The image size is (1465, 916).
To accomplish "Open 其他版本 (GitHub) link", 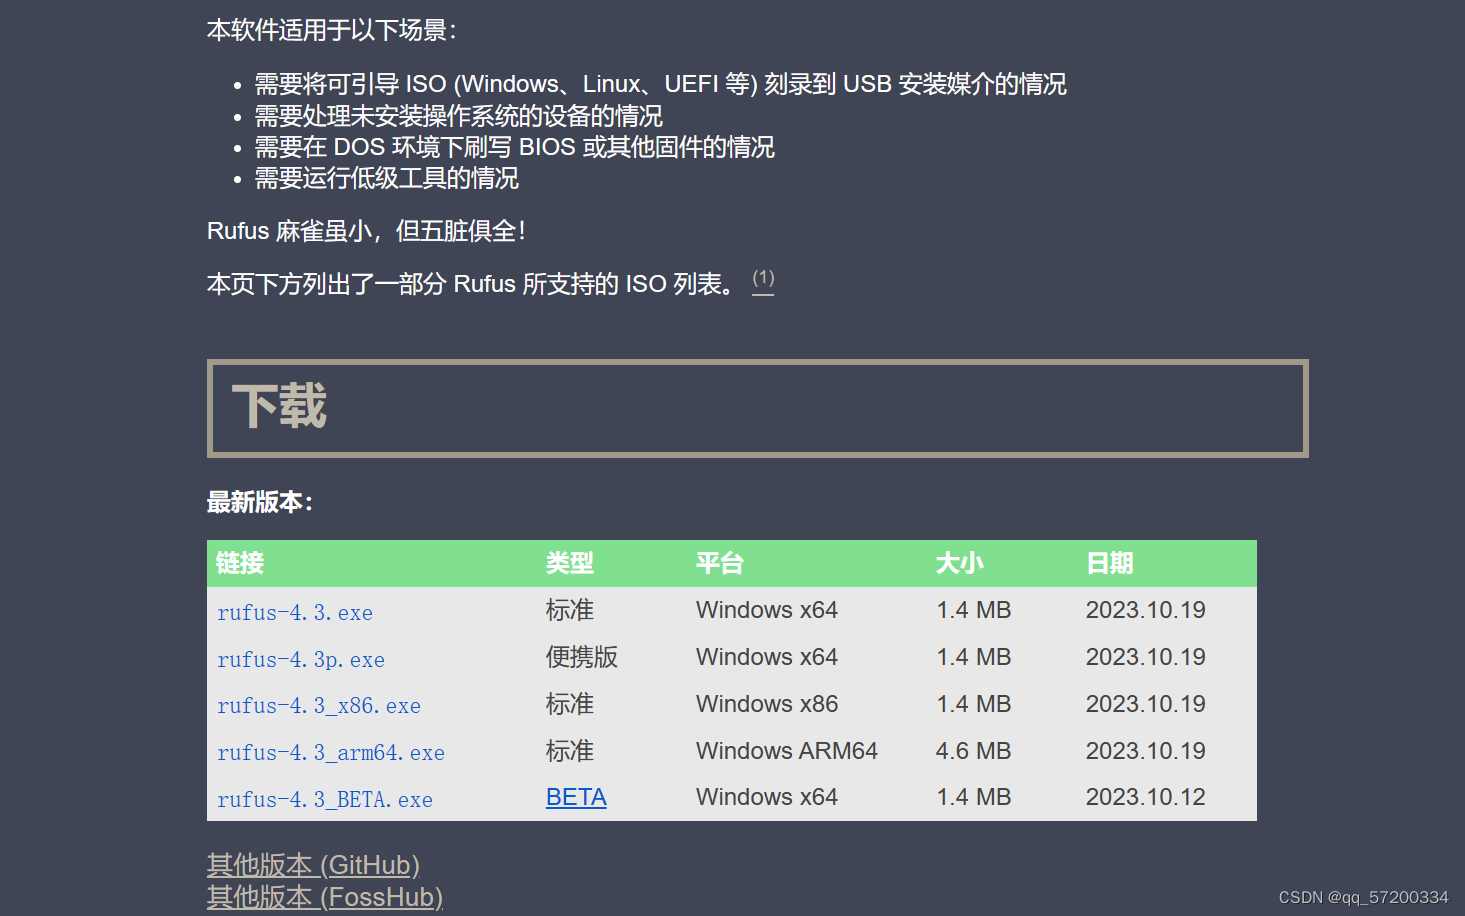I will pyautogui.click(x=313, y=865).
